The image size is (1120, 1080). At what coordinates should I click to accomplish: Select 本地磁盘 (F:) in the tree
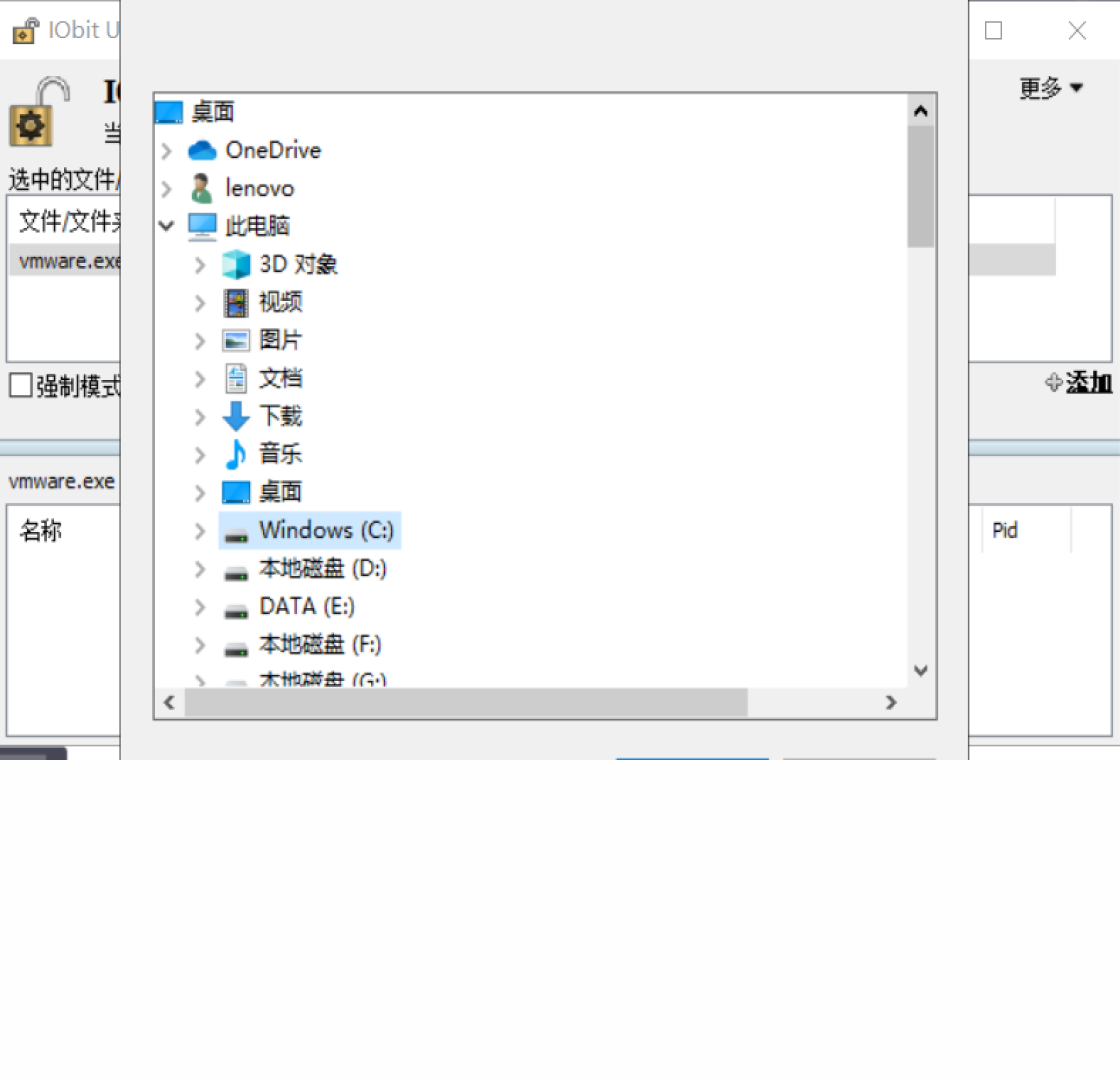point(320,644)
